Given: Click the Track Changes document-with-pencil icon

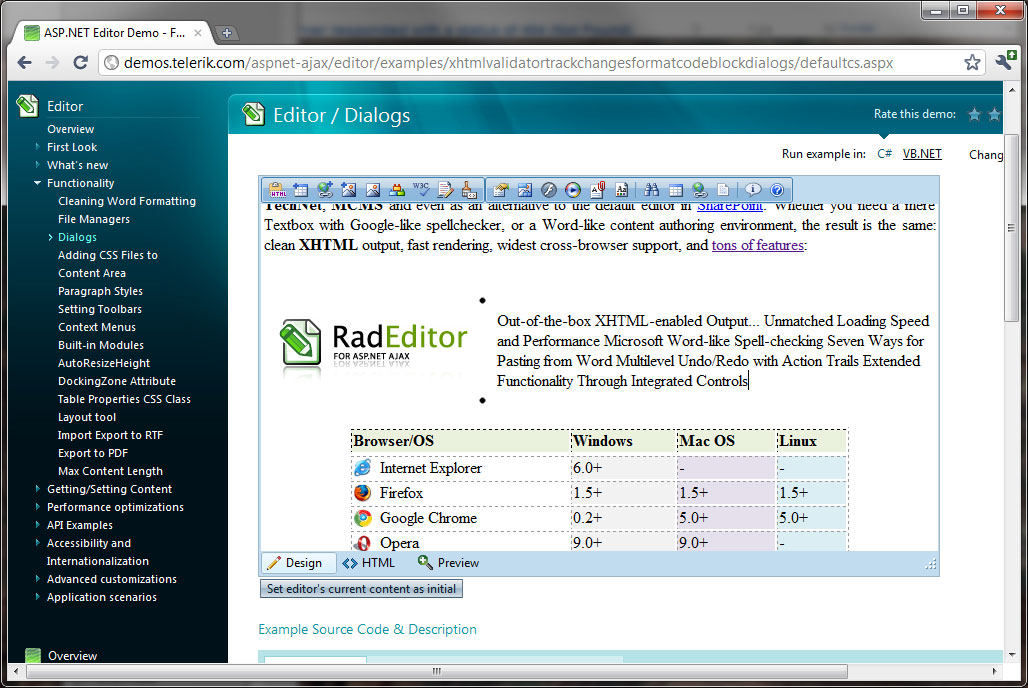Looking at the screenshot, I should pyautogui.click(x=445, y=190).
